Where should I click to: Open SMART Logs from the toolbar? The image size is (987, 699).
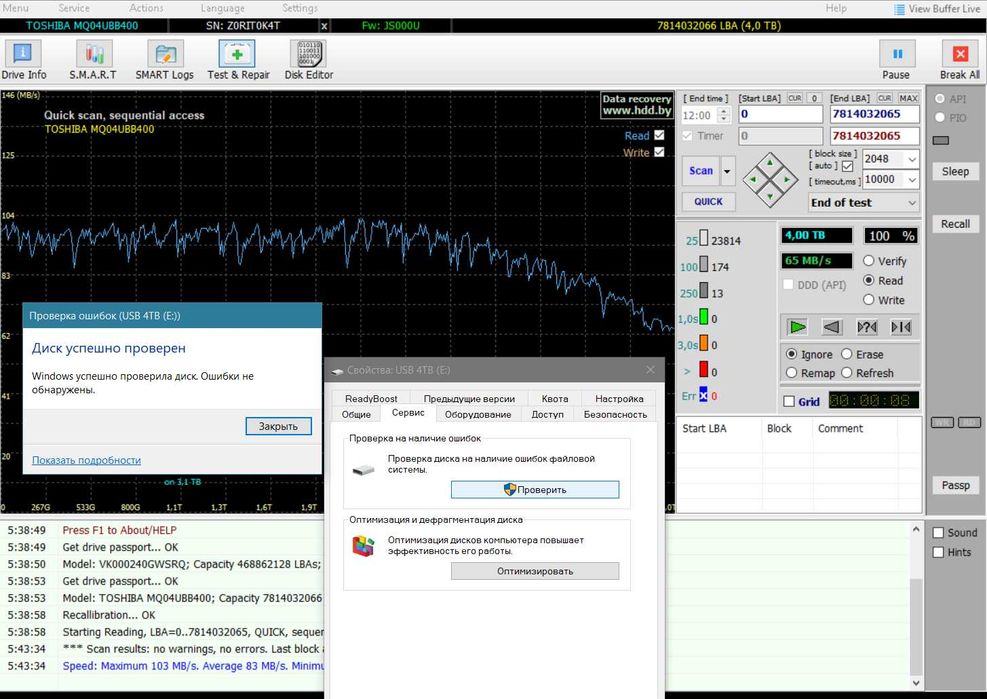coord(165,60)
